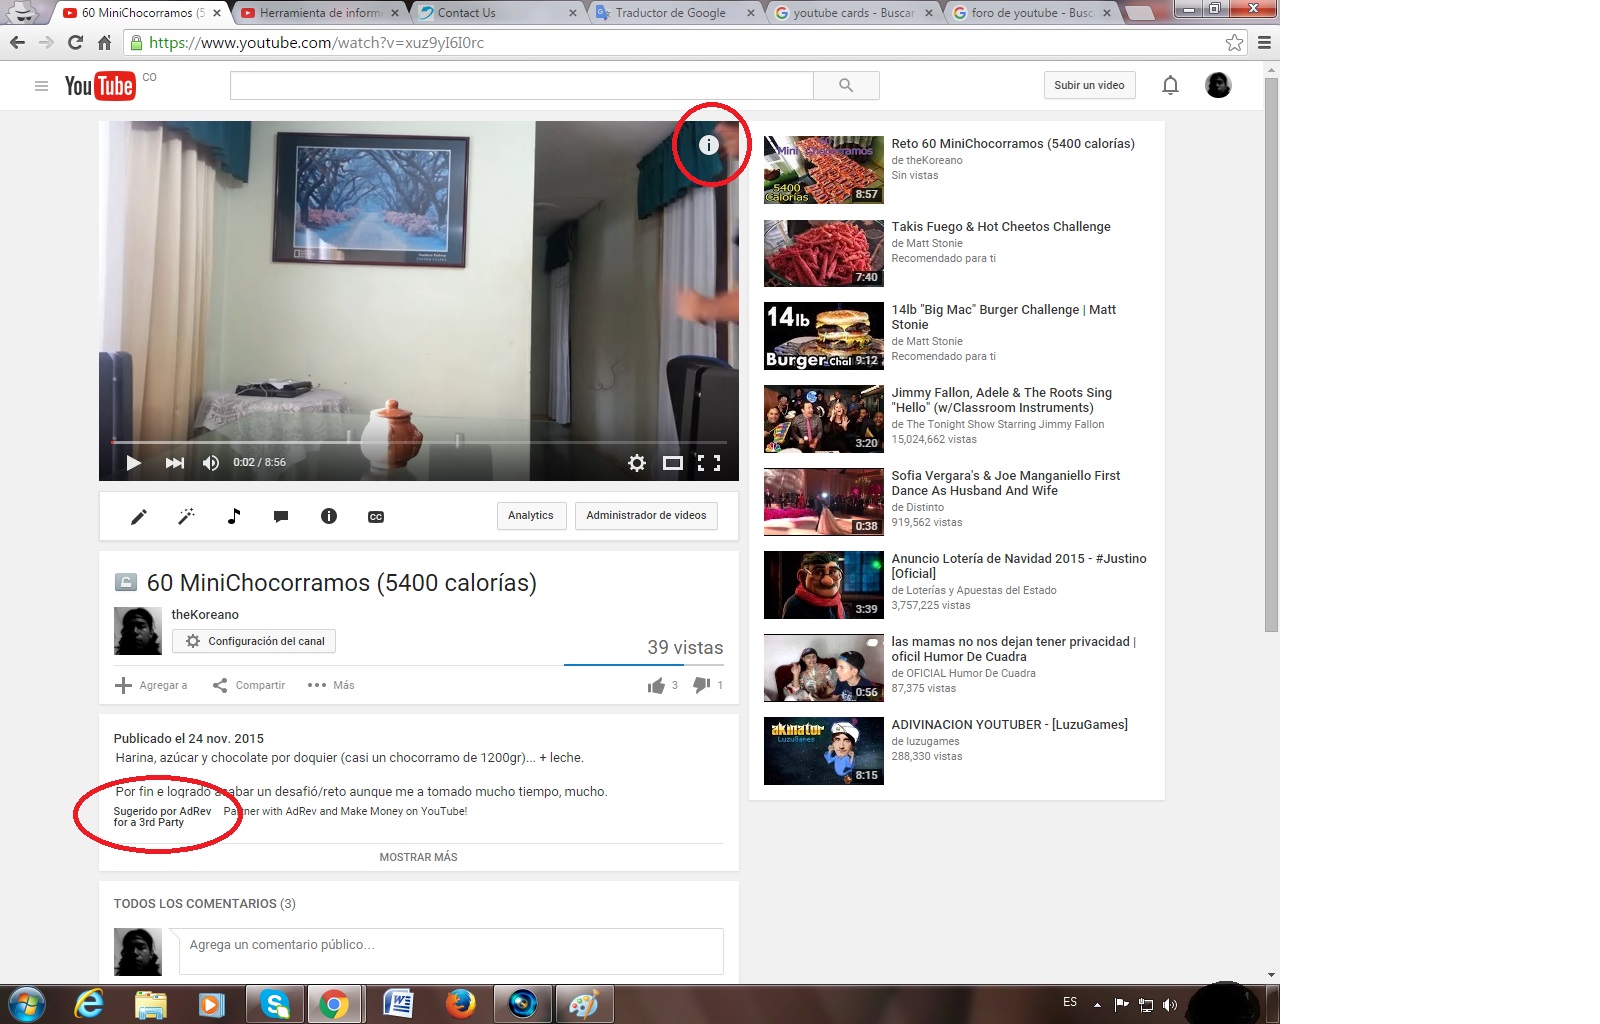
Task: Click the search magnifier button
Action: point(846,86)
